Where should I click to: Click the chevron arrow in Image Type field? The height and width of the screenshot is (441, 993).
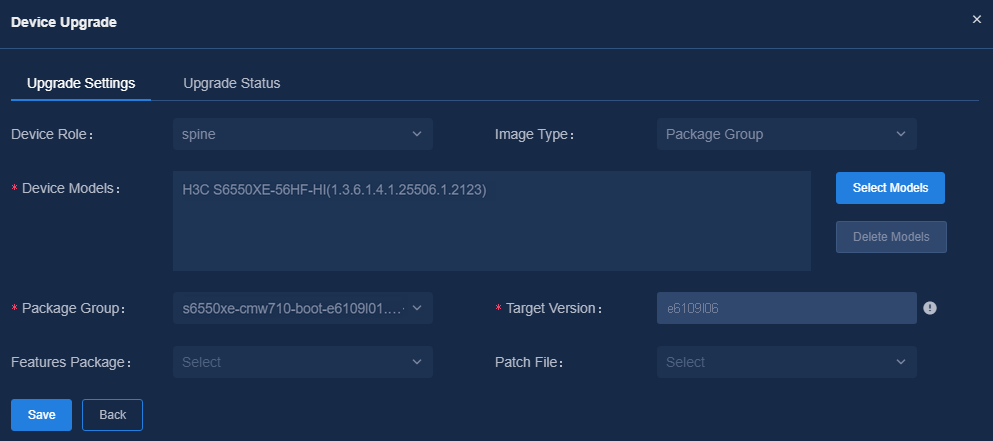point(901,134)
